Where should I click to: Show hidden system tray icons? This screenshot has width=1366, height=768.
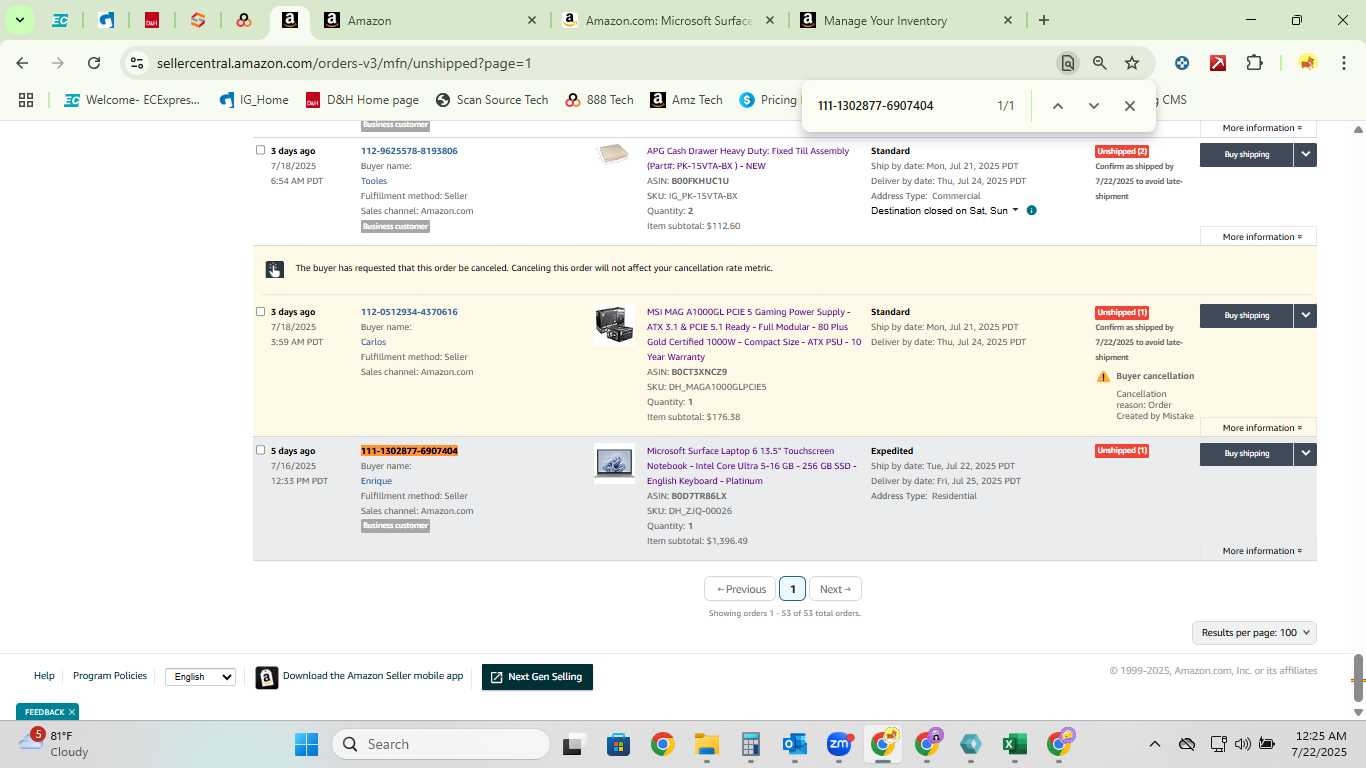[1154, 744]
